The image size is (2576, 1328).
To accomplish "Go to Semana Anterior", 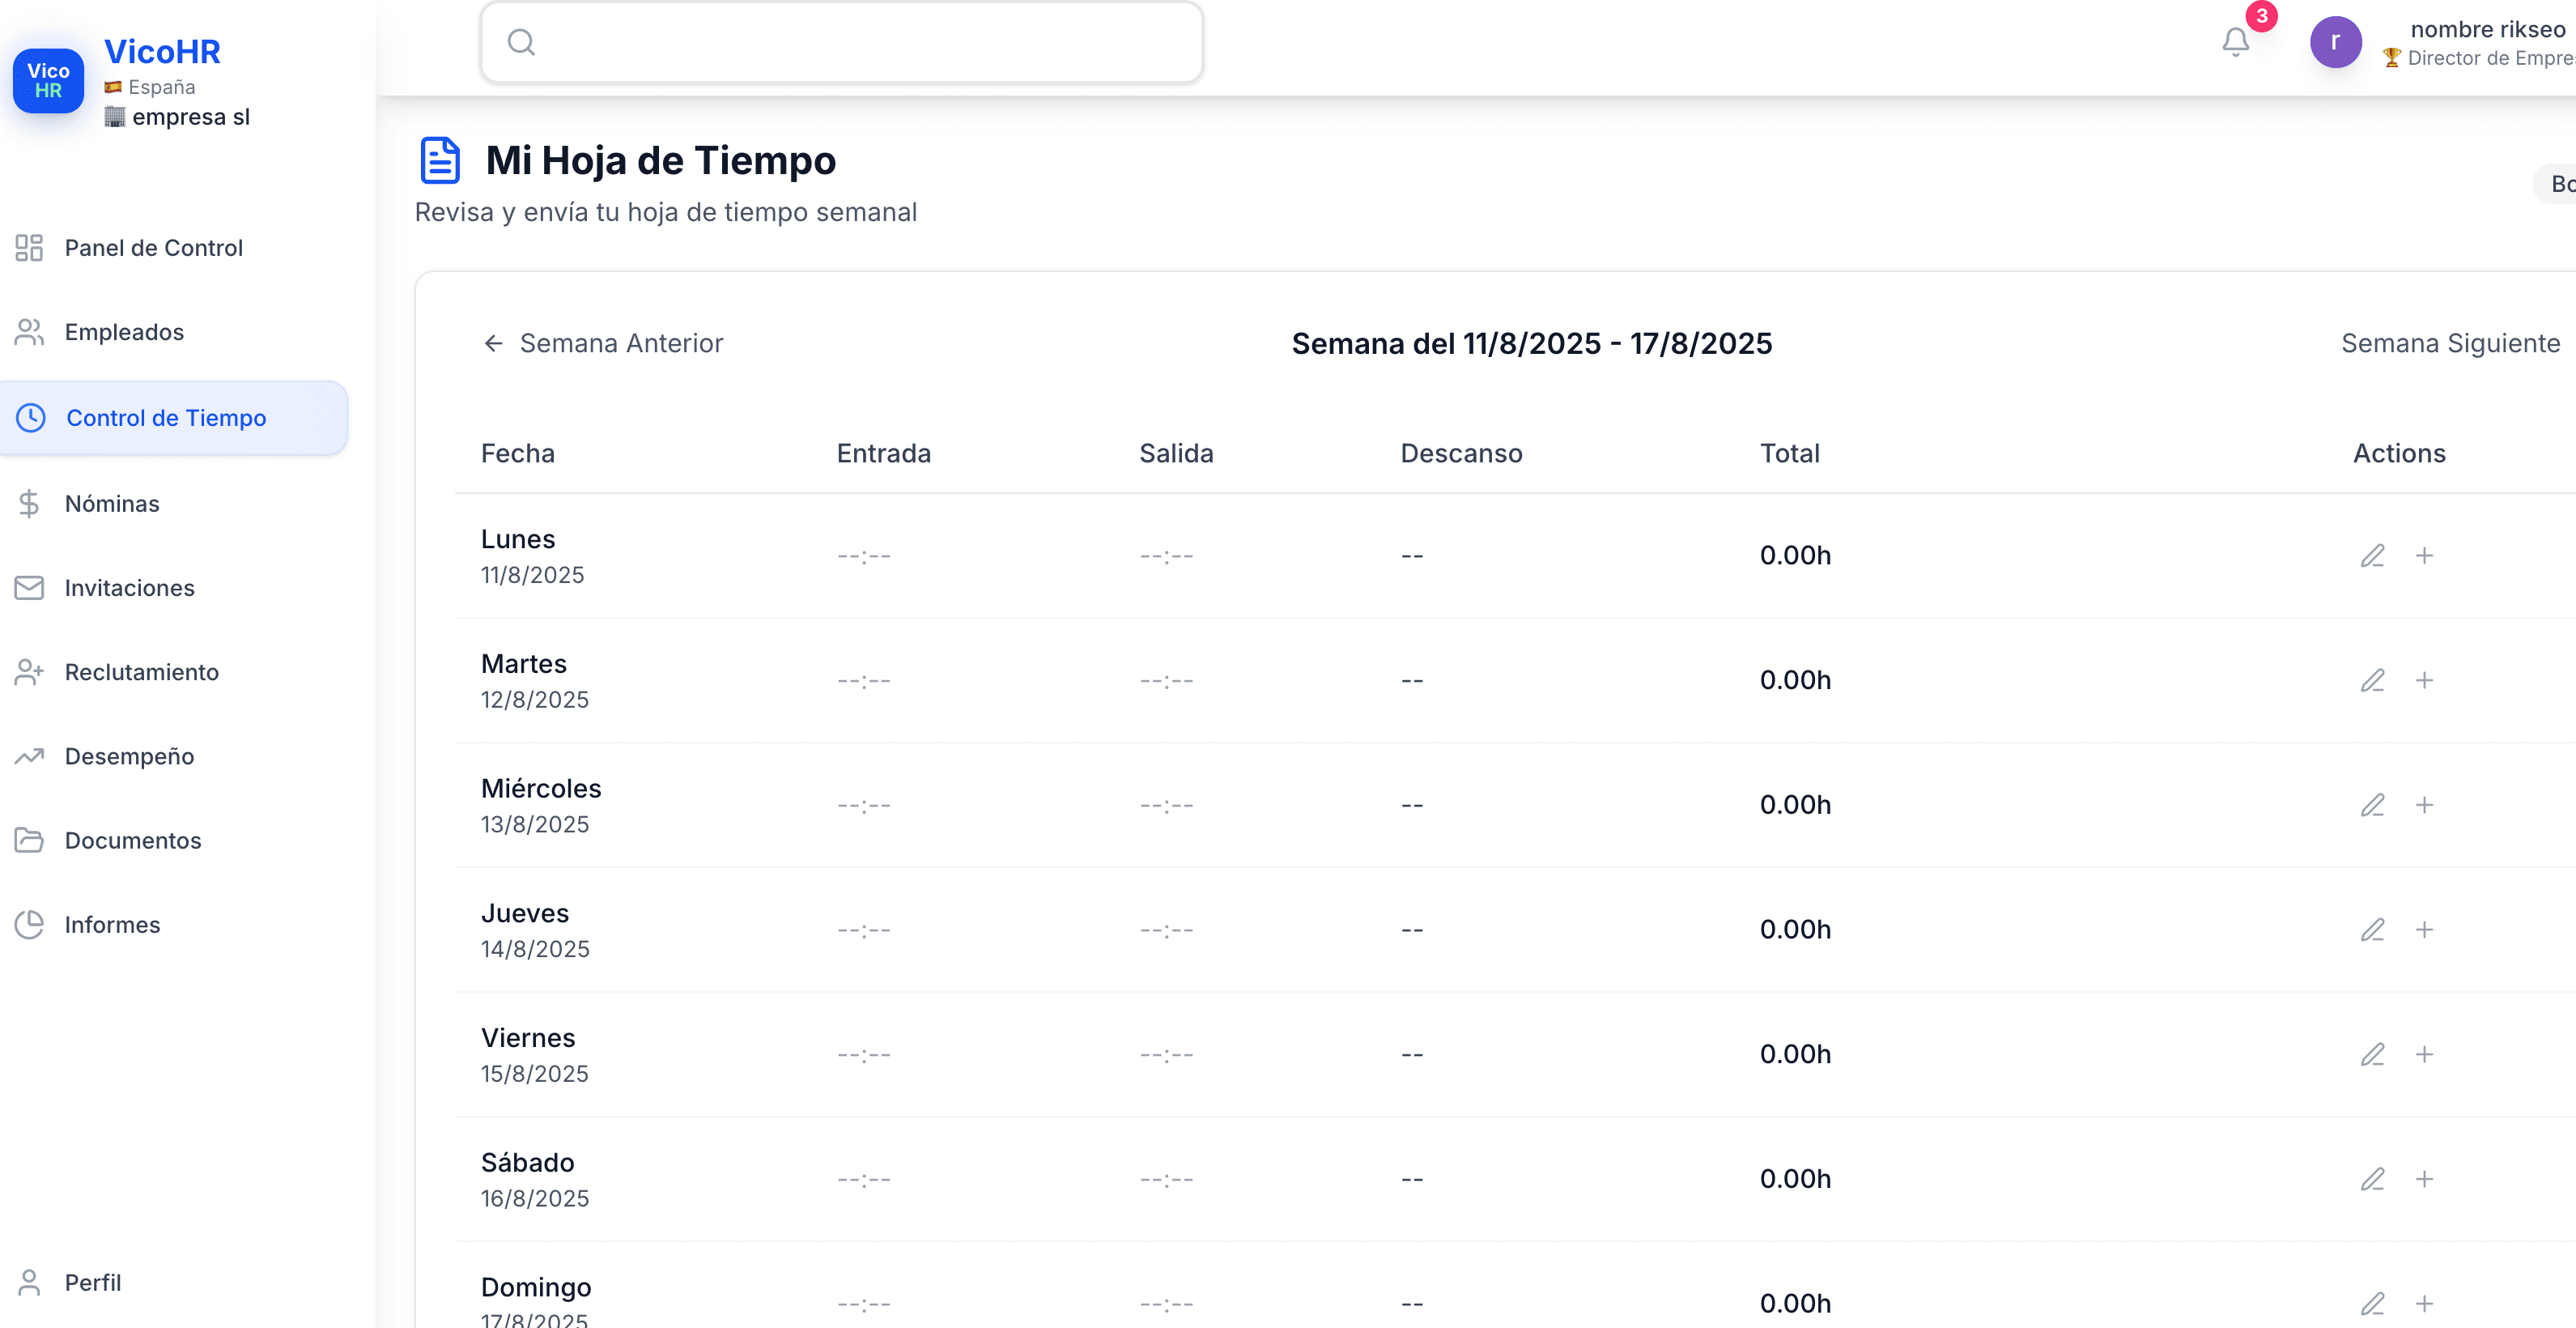I will point(603,343).
